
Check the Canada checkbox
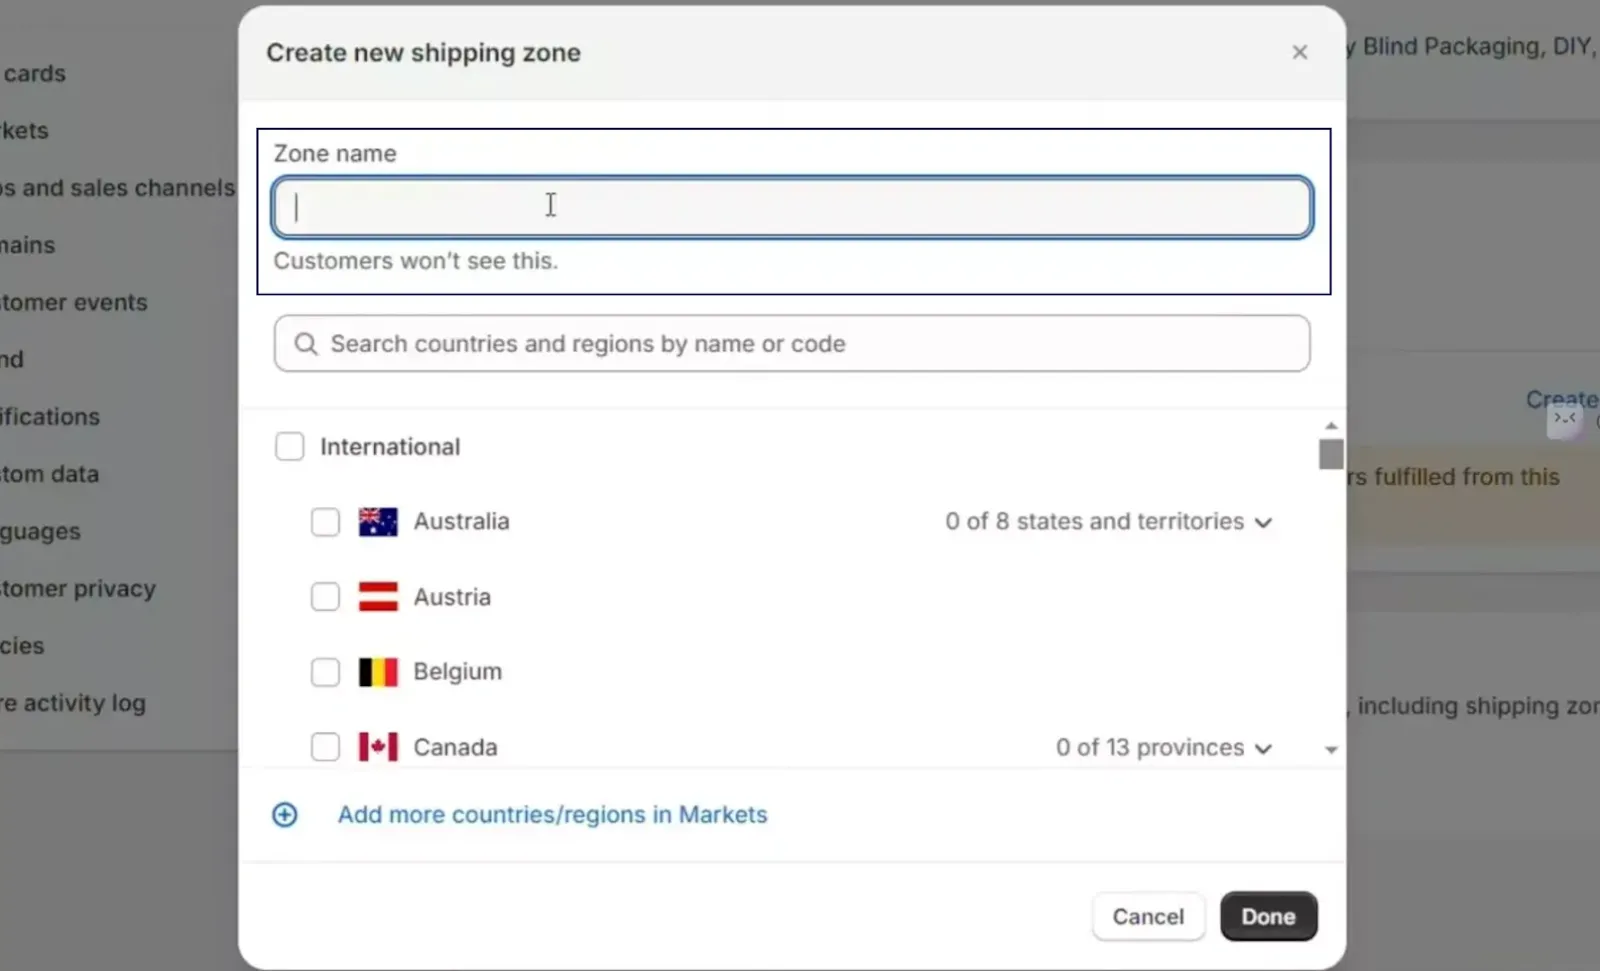tap(325, 747)
